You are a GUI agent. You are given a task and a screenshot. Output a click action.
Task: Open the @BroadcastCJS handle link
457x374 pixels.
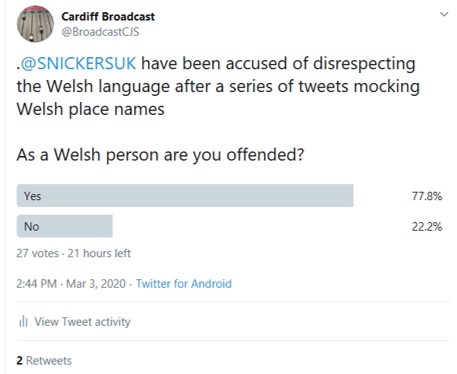coord(100,32)
